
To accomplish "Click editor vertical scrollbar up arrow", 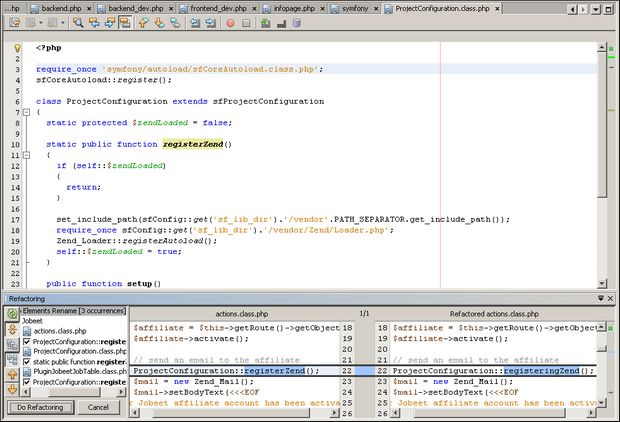I will (x=602, y=47).
